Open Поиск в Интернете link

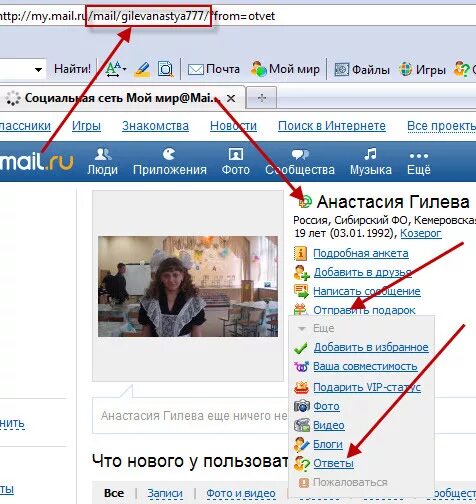click(x=332, y=126)
